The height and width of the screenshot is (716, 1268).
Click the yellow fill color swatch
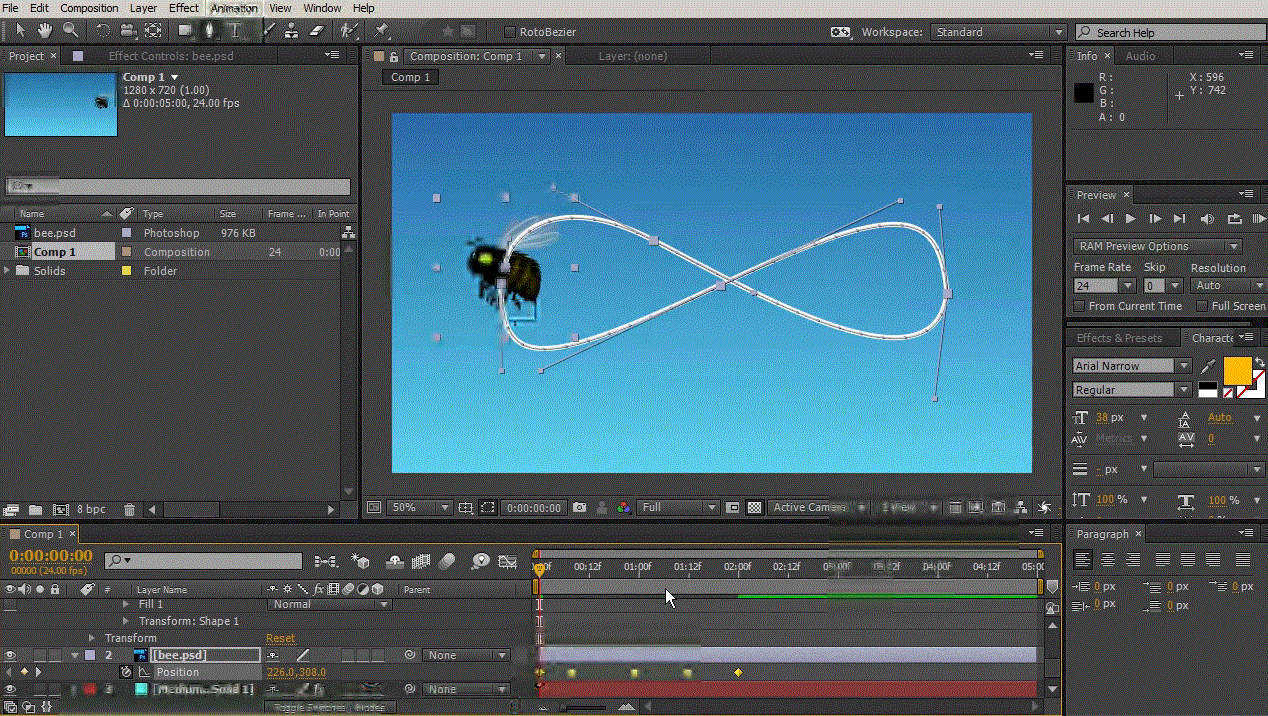(x=1238, y=369)
